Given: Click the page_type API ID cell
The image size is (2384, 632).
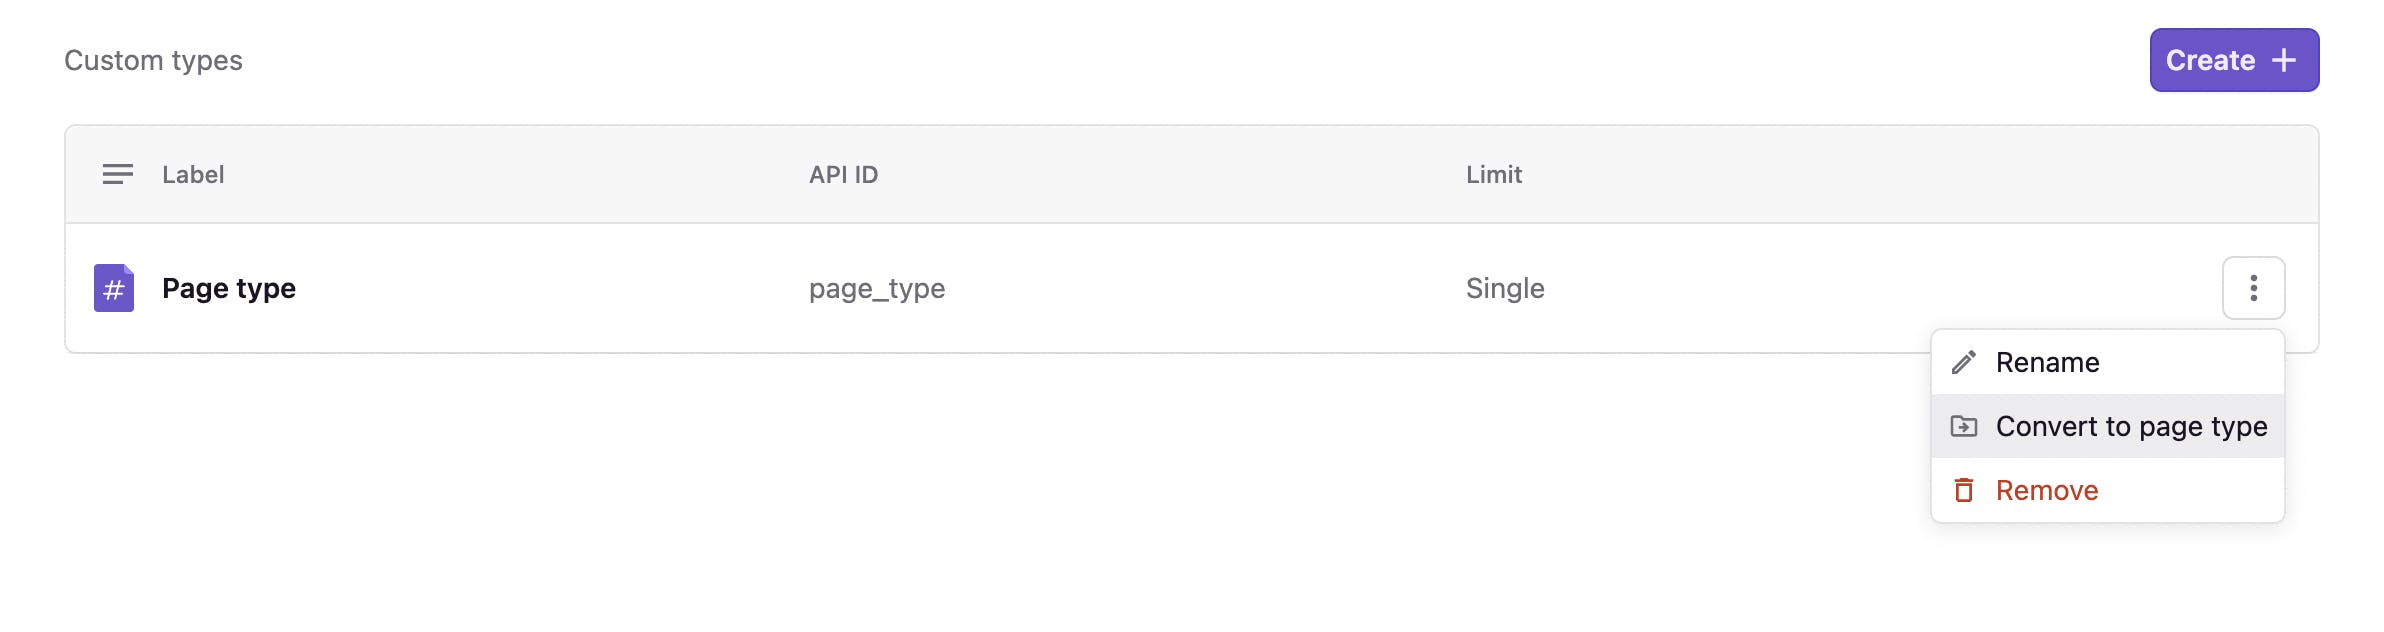Looking at the screenshot, I should [876, 288].
